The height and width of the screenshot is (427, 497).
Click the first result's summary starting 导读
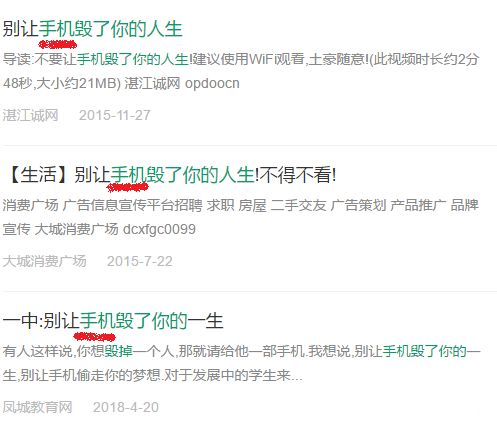(241, 71)
